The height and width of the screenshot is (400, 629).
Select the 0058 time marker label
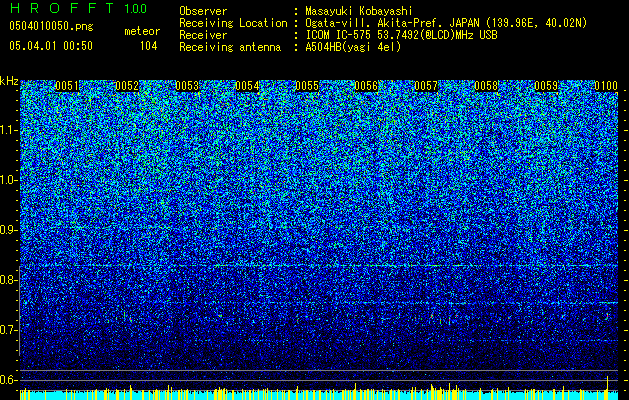(486, 86)
